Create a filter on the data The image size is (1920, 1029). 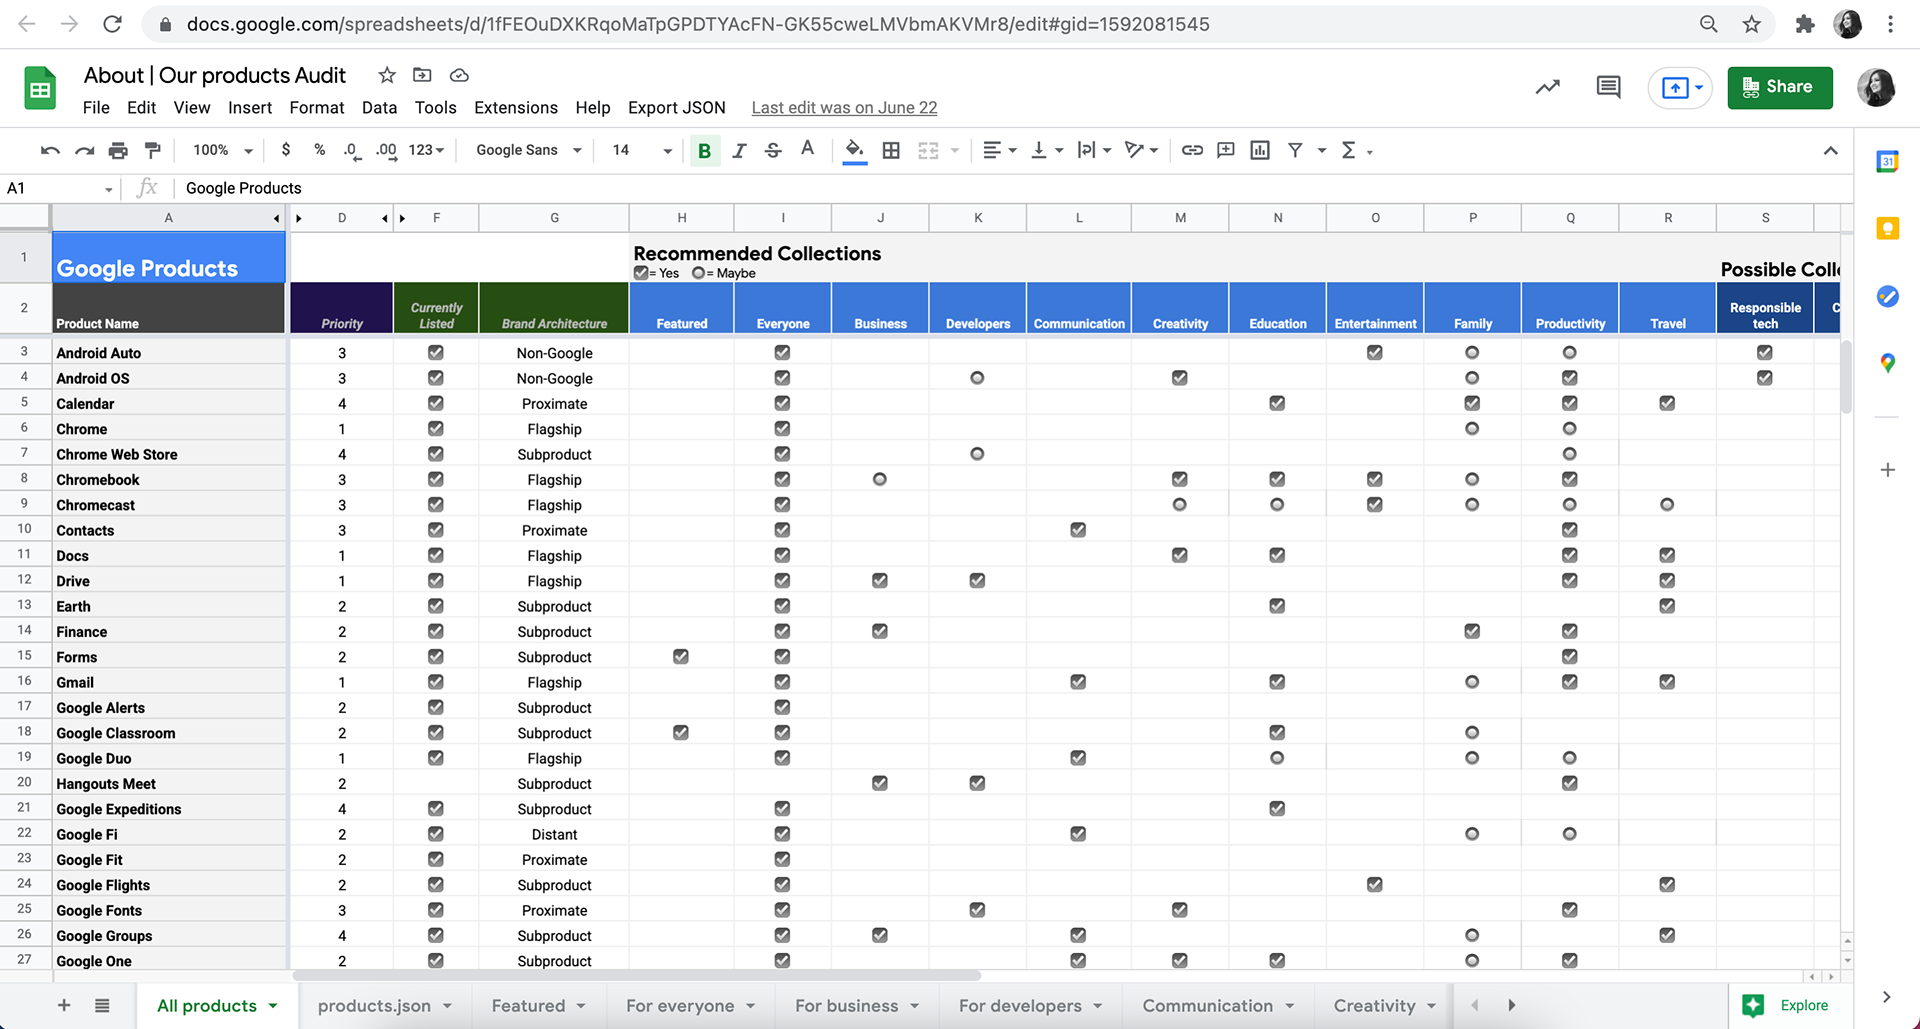[x=1294, y=150]
